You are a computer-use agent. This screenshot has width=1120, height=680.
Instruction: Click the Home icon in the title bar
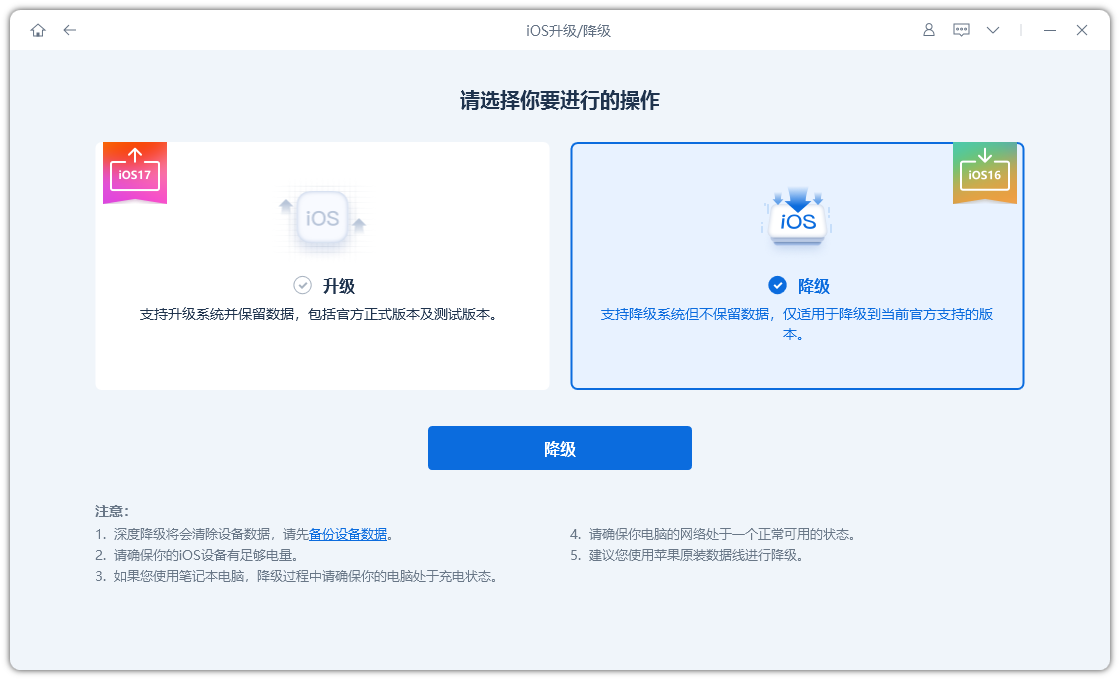coord(38,30)
